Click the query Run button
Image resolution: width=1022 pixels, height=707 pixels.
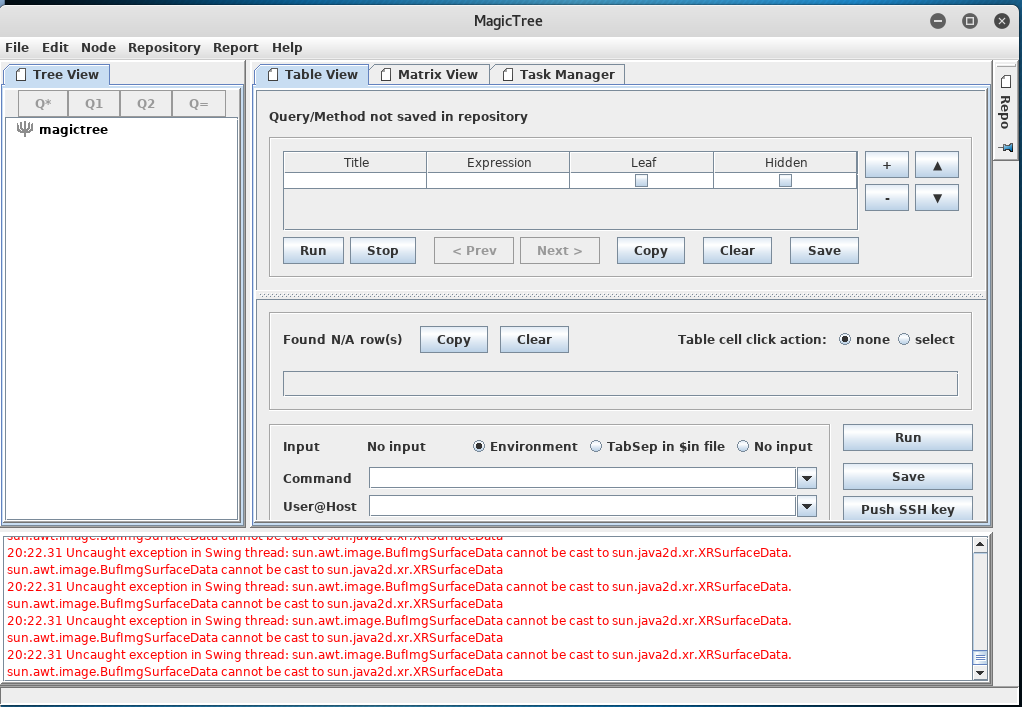click(x=313, y=250)
